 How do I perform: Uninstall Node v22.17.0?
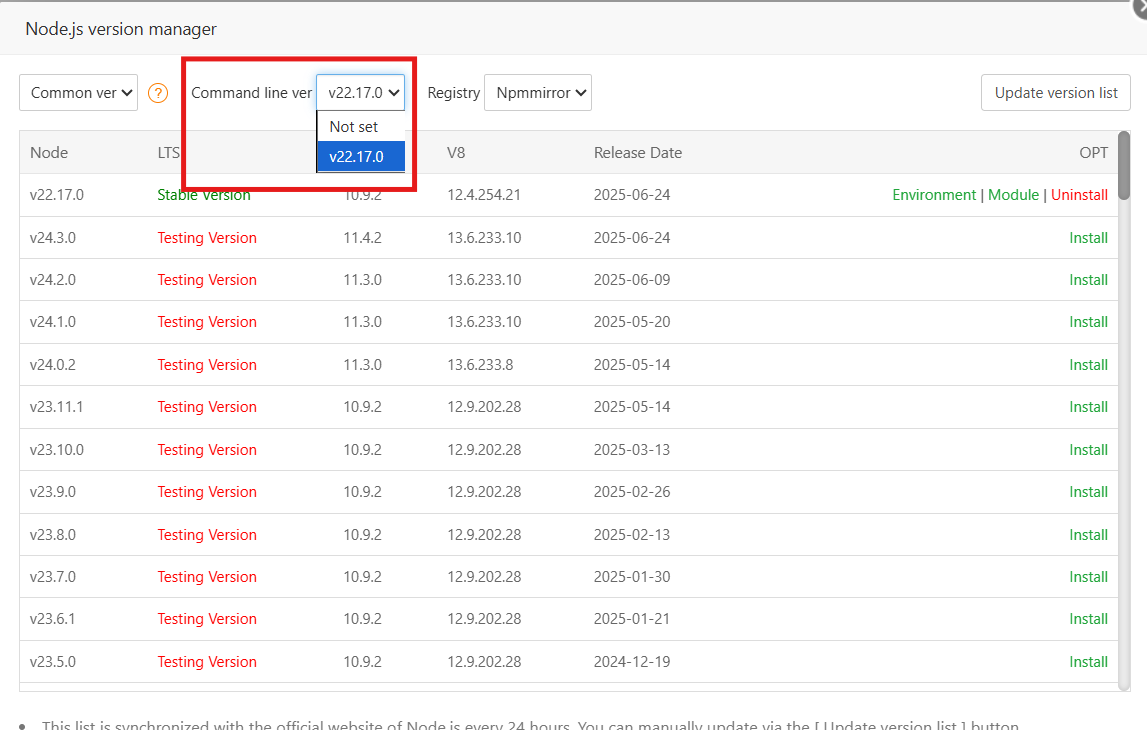point(1079,195)
